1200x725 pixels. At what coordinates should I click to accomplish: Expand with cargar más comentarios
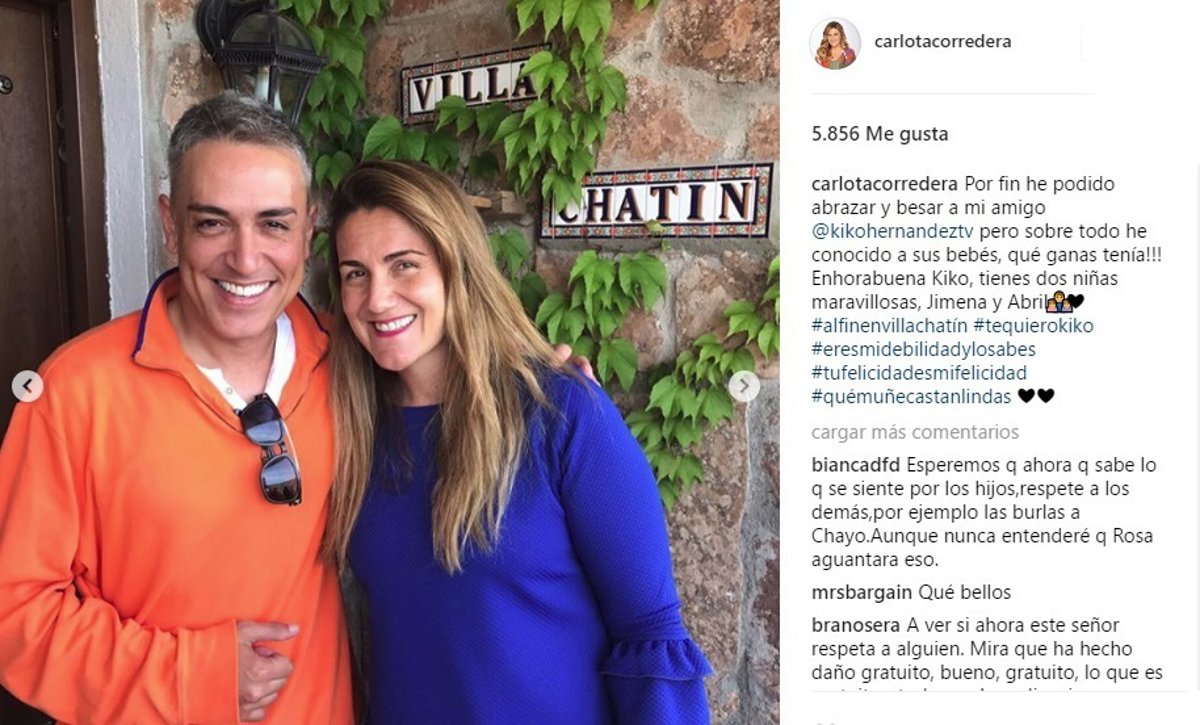(x=915, y=432)
